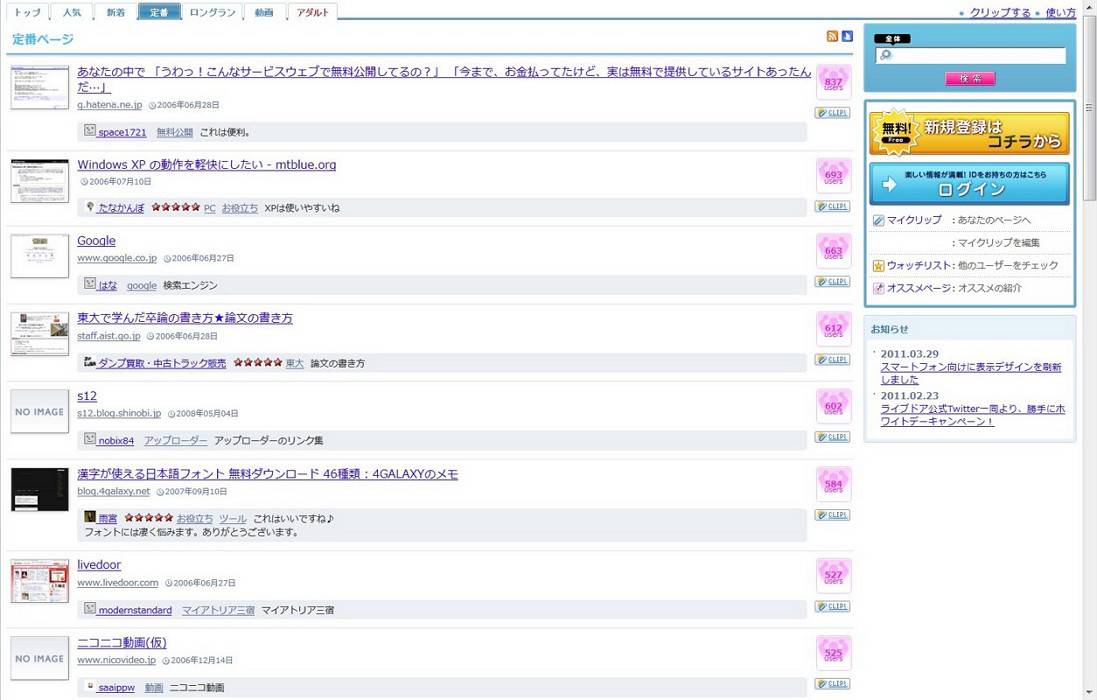The image size is (1097, 700).
Task: Open the s12 entry title link
Action: 87,396
